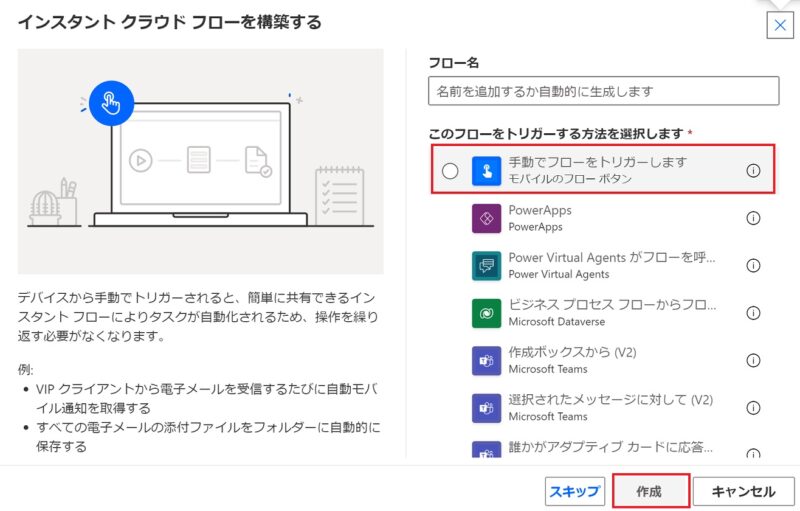Viewport: 800px width, 511px height.
Task: Click the Power Virtual Agents chat icon
Action: [x=487, y=265]
